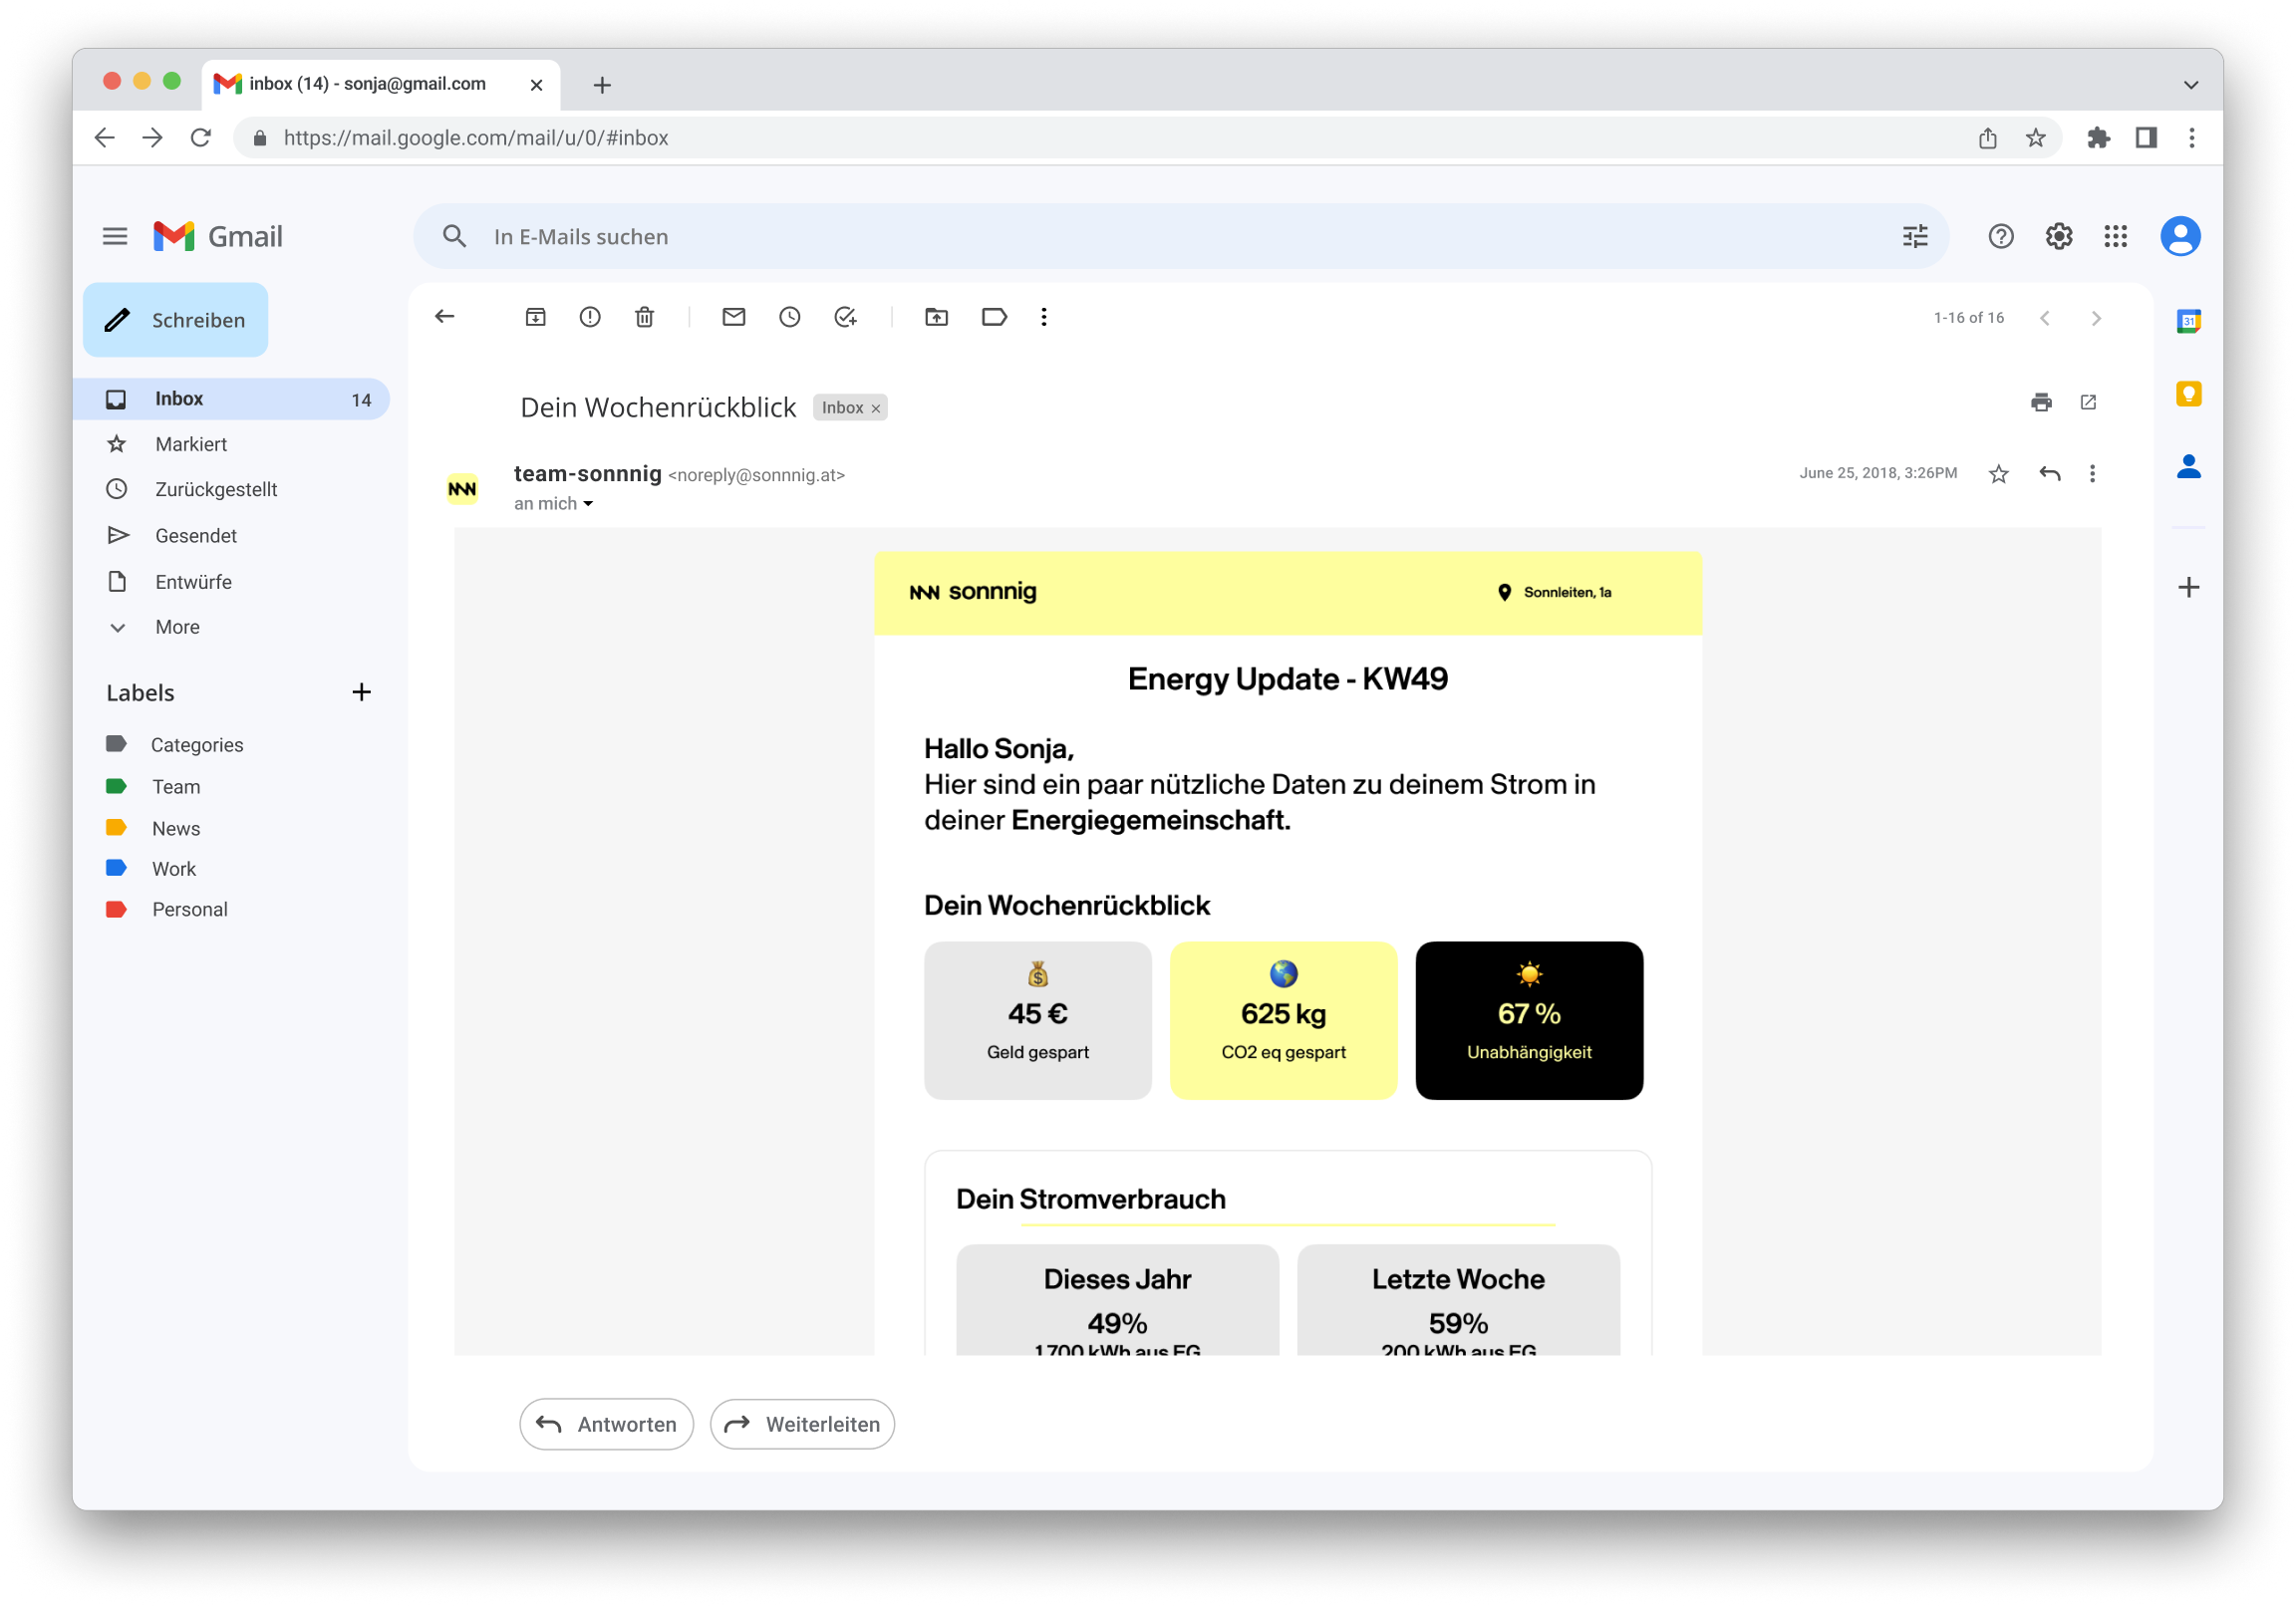The width and height of the screenshot is (2296, 1607).
Task: Move email using the folder arrow icon
Action: [x=936, y=317]
